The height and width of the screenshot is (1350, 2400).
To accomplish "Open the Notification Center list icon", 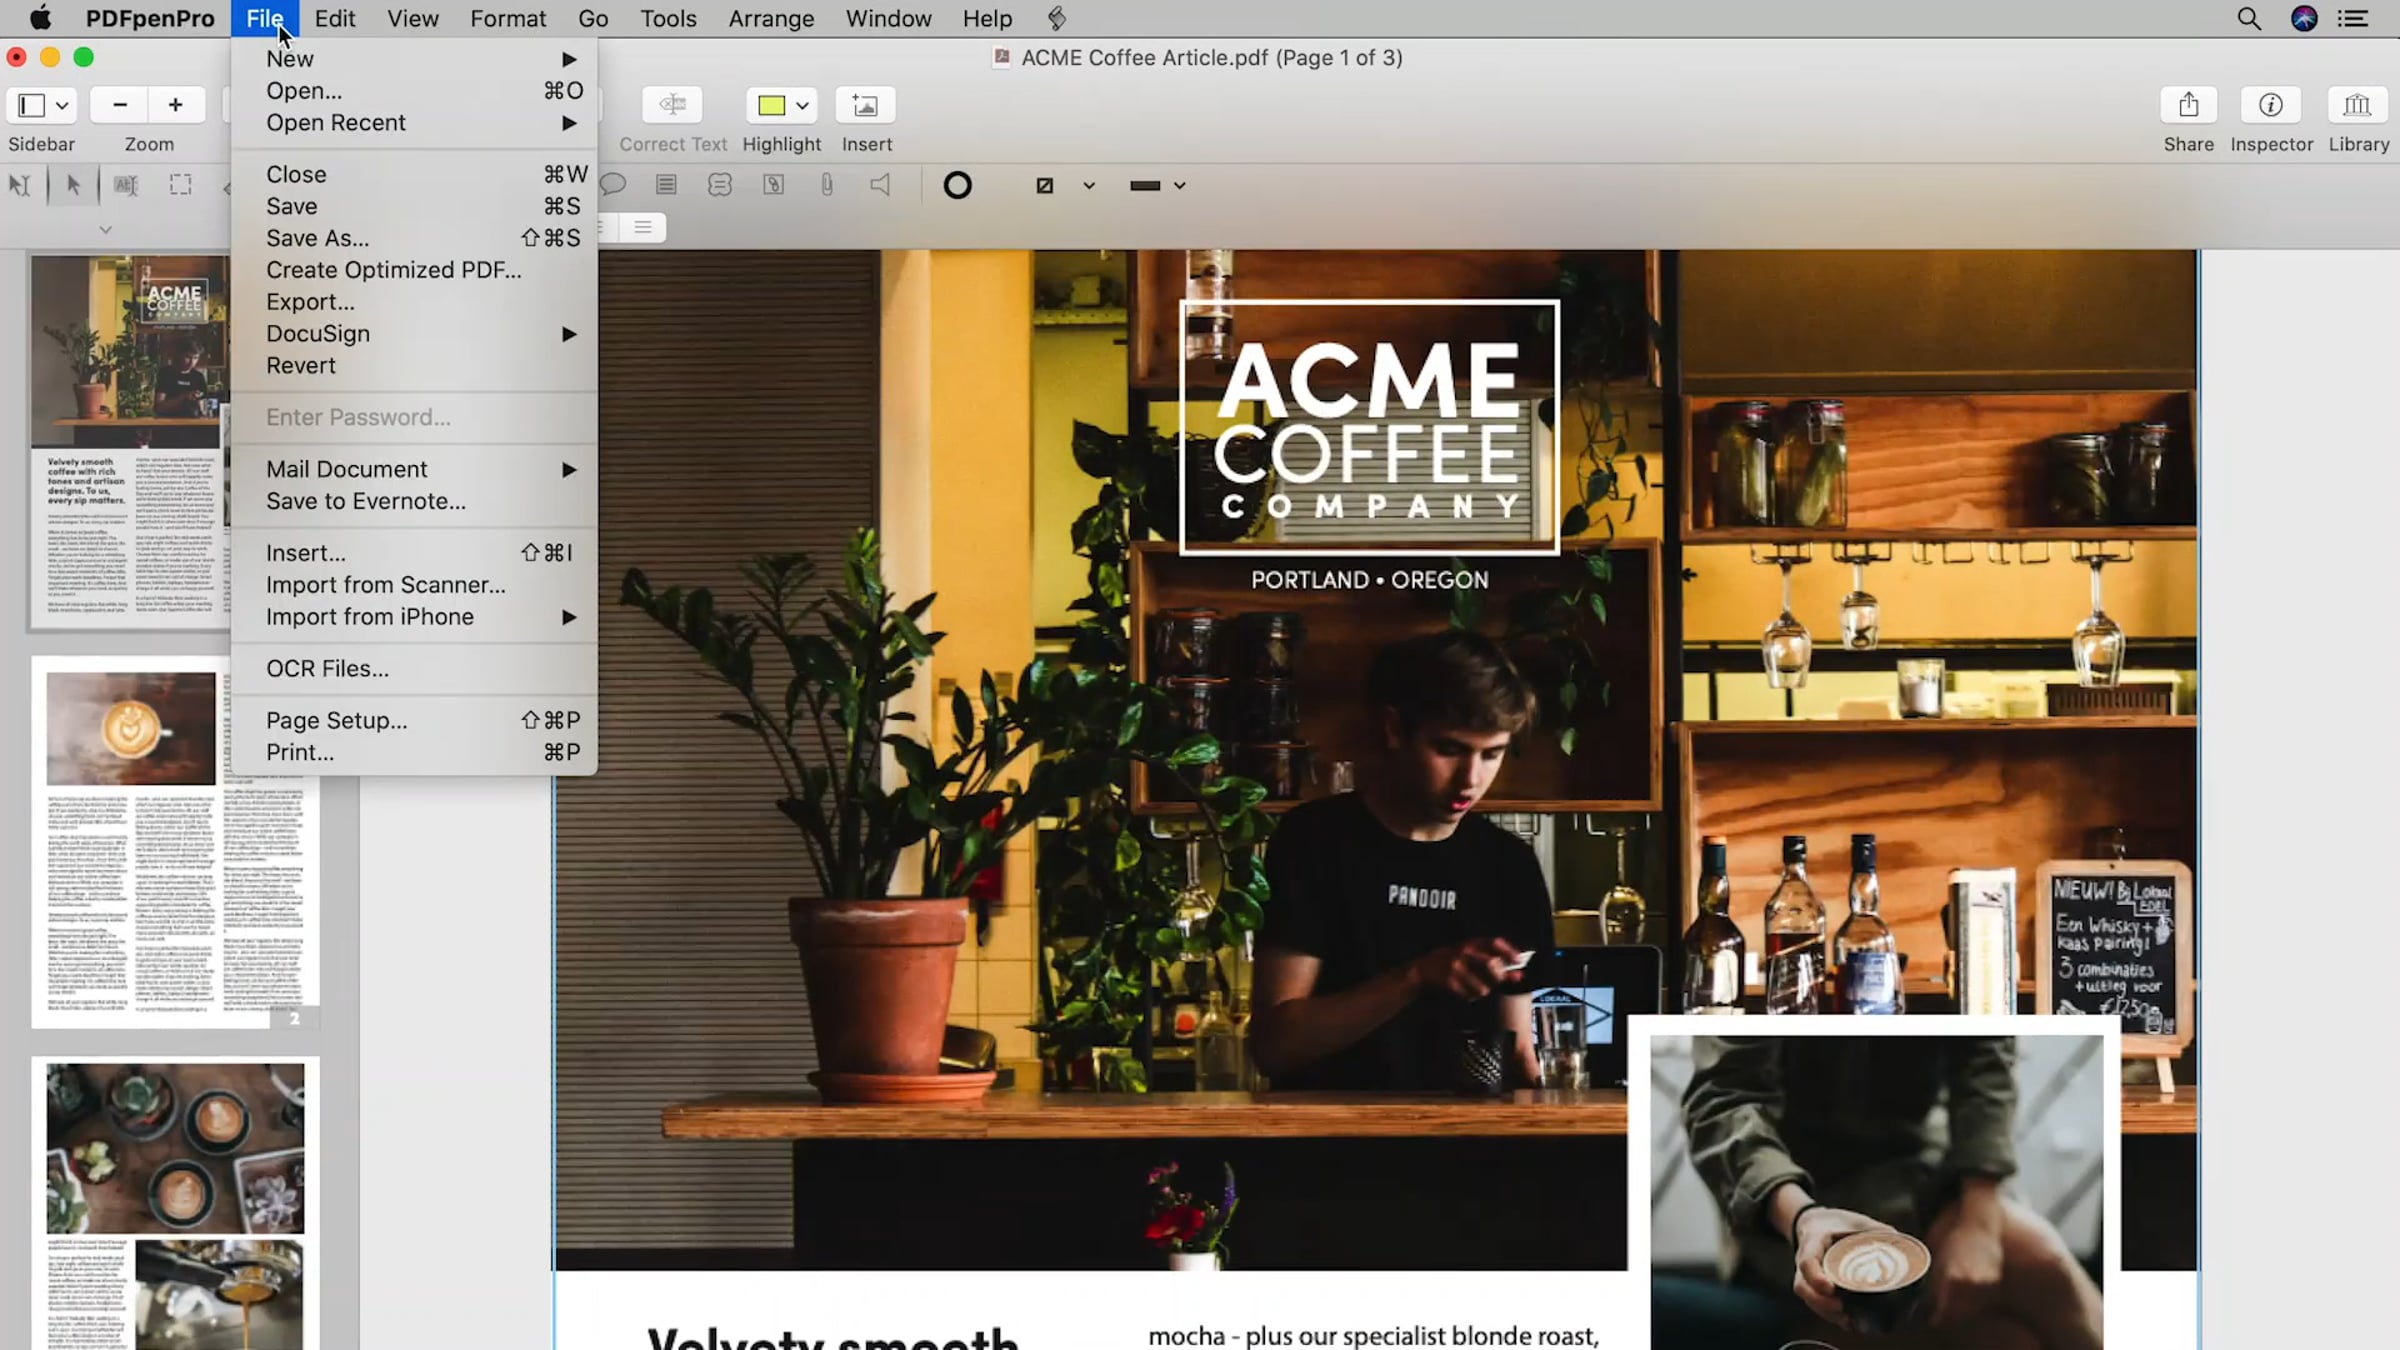I will [2353, 18].
